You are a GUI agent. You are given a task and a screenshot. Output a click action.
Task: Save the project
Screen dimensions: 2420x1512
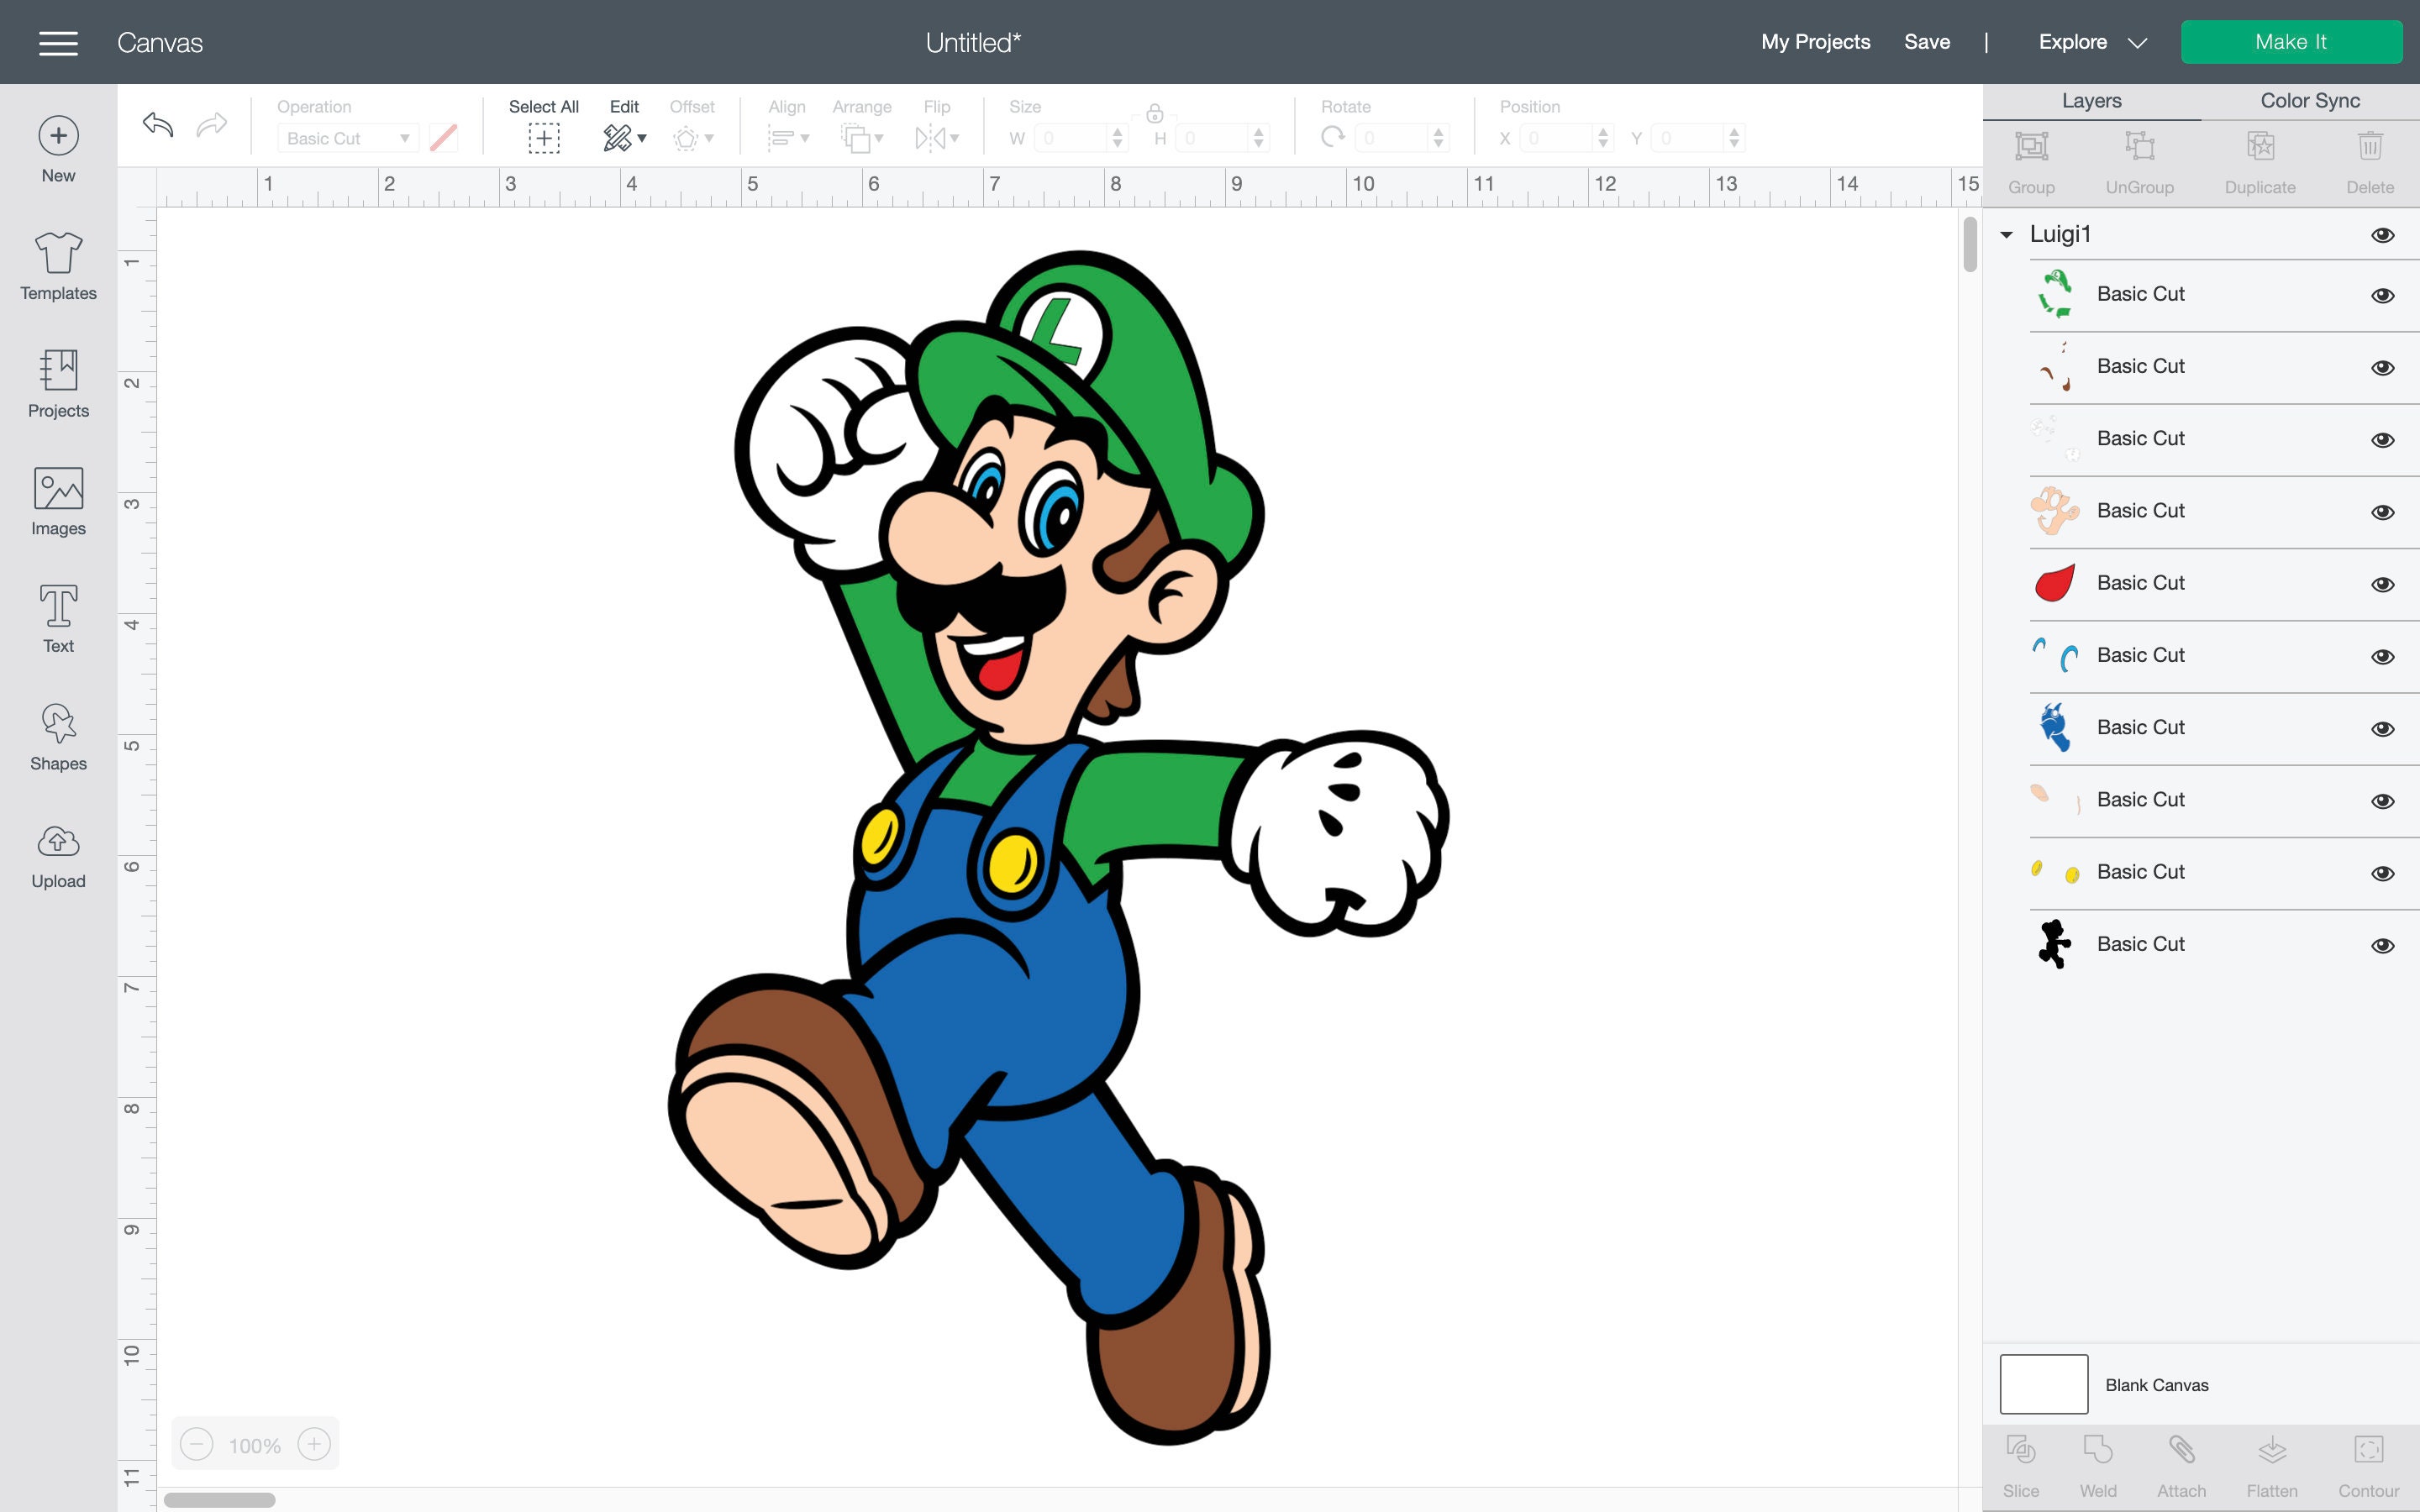tap(1927, 42)
